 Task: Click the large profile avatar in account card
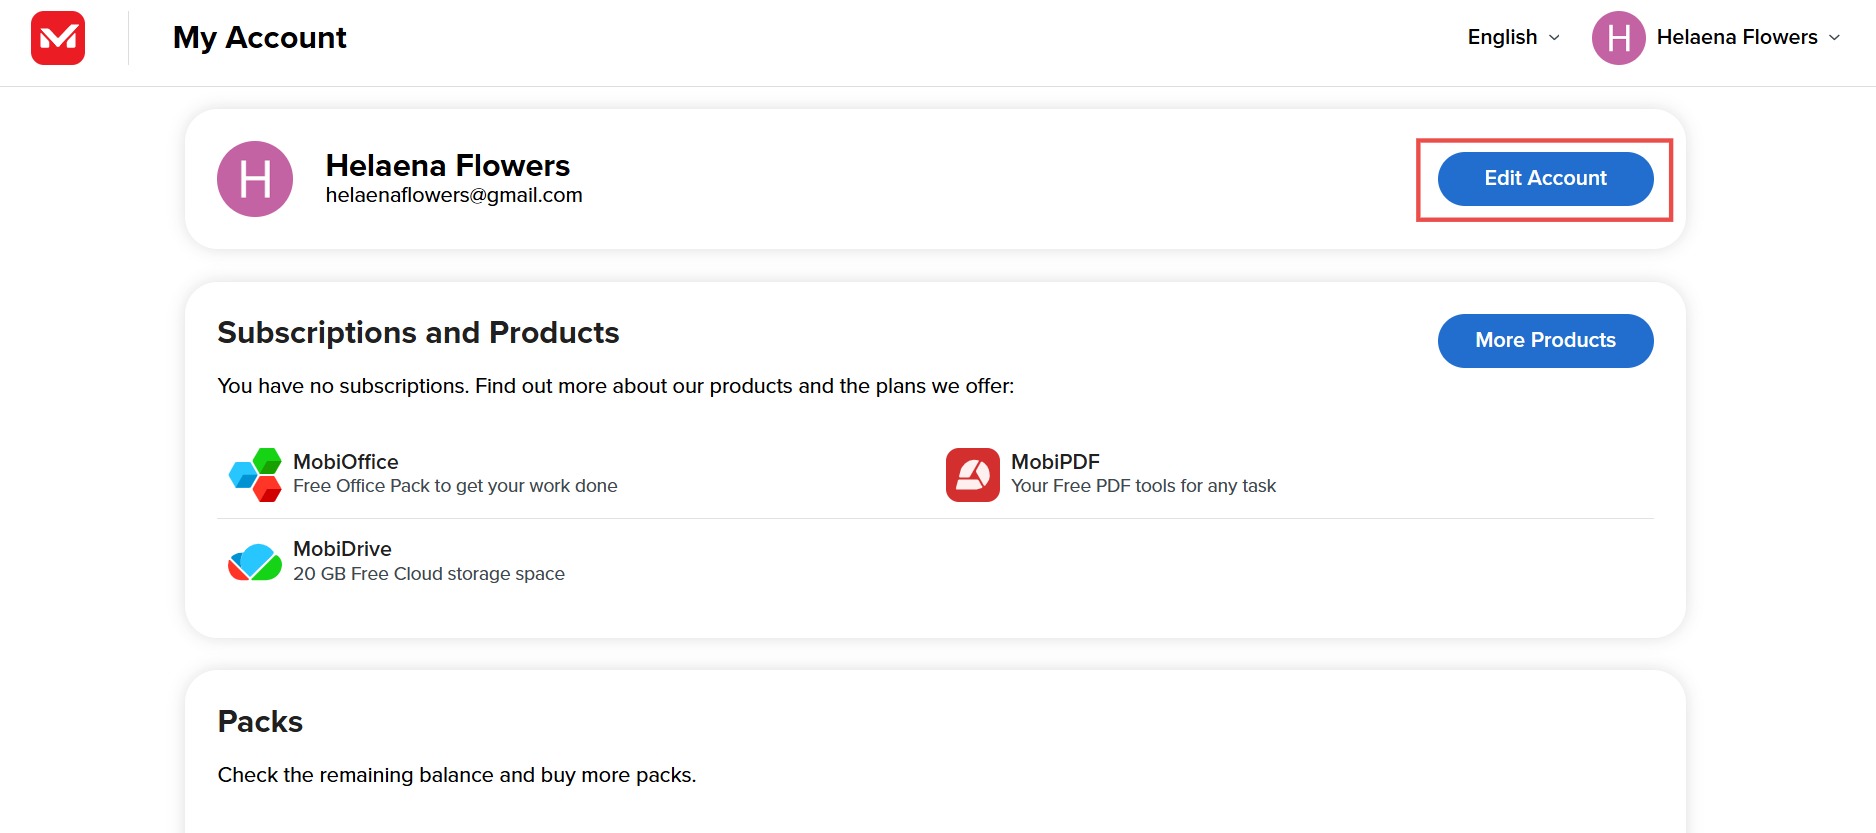tap(255, 179)
